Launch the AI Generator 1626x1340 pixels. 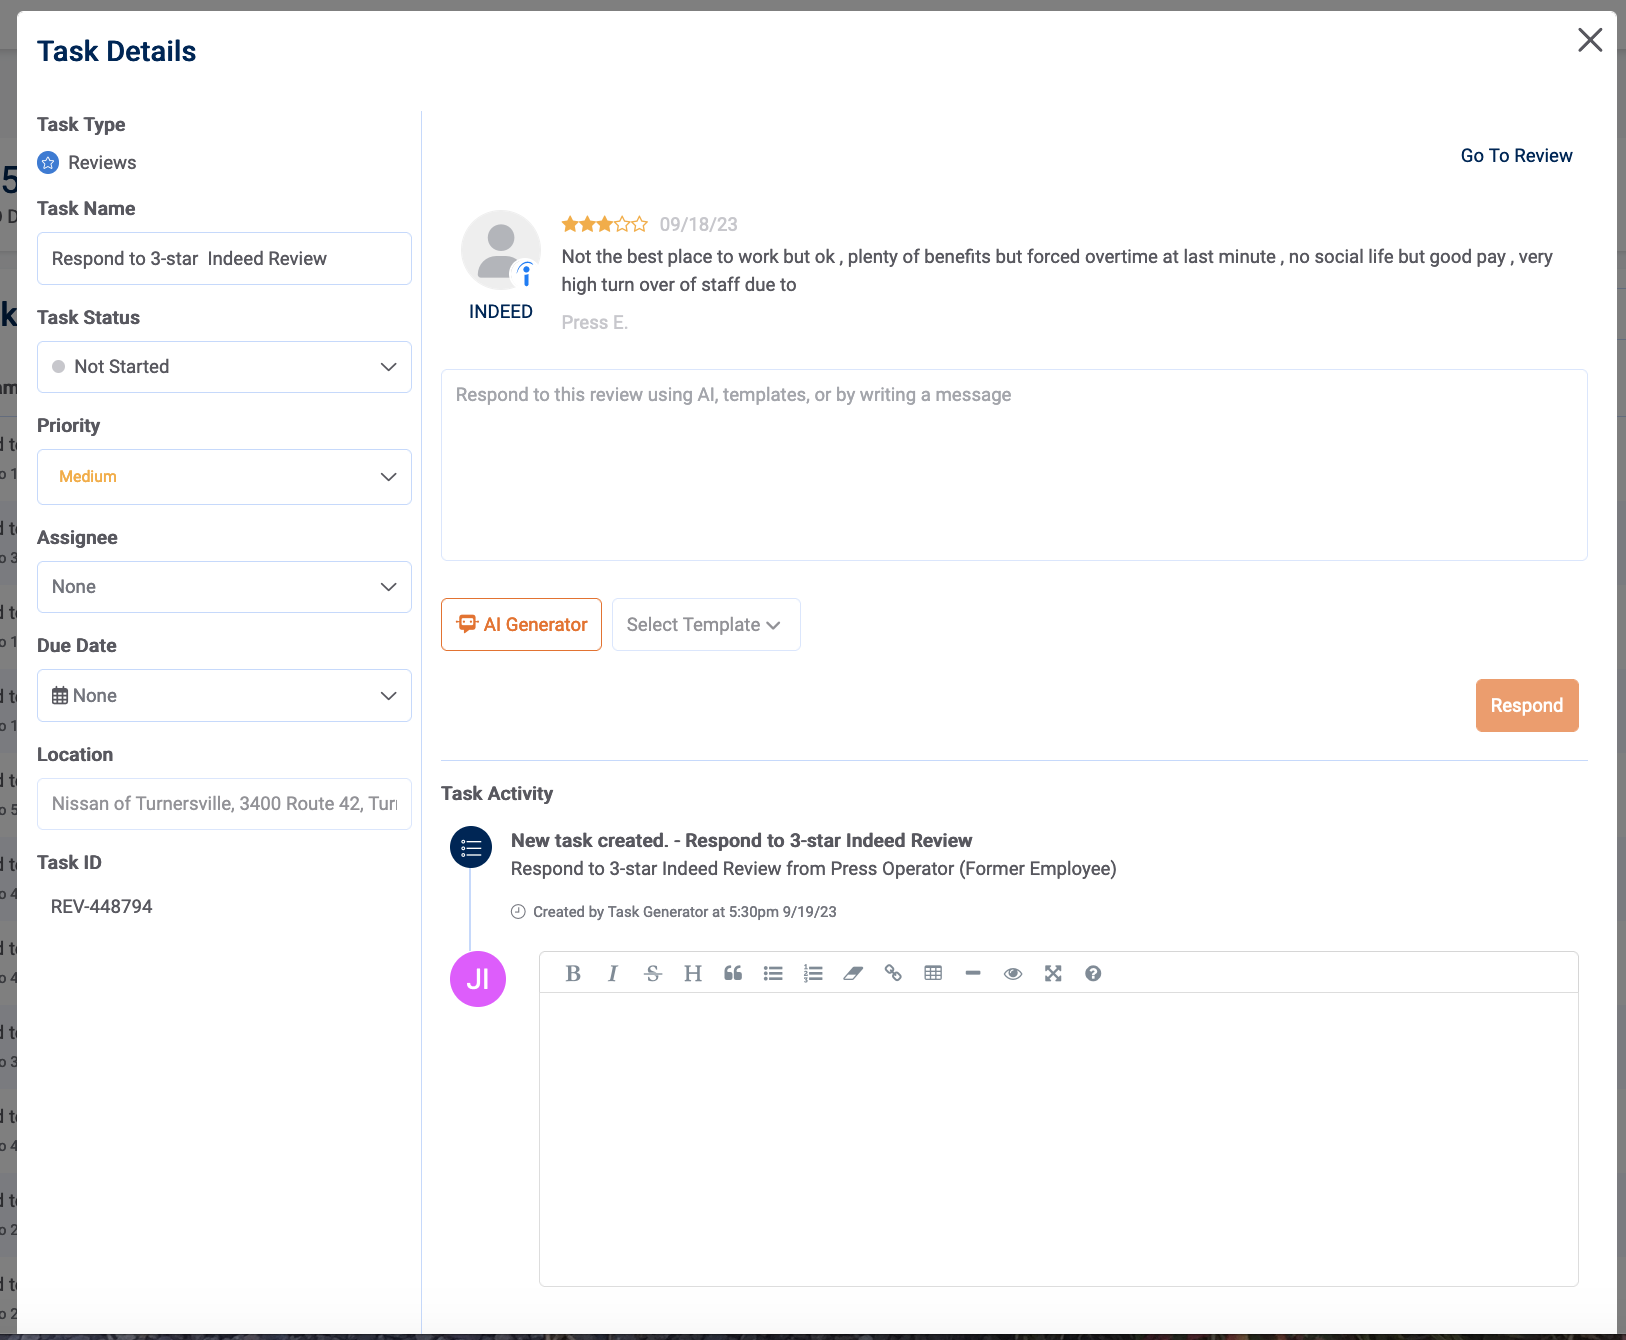[x=521, y=624]
